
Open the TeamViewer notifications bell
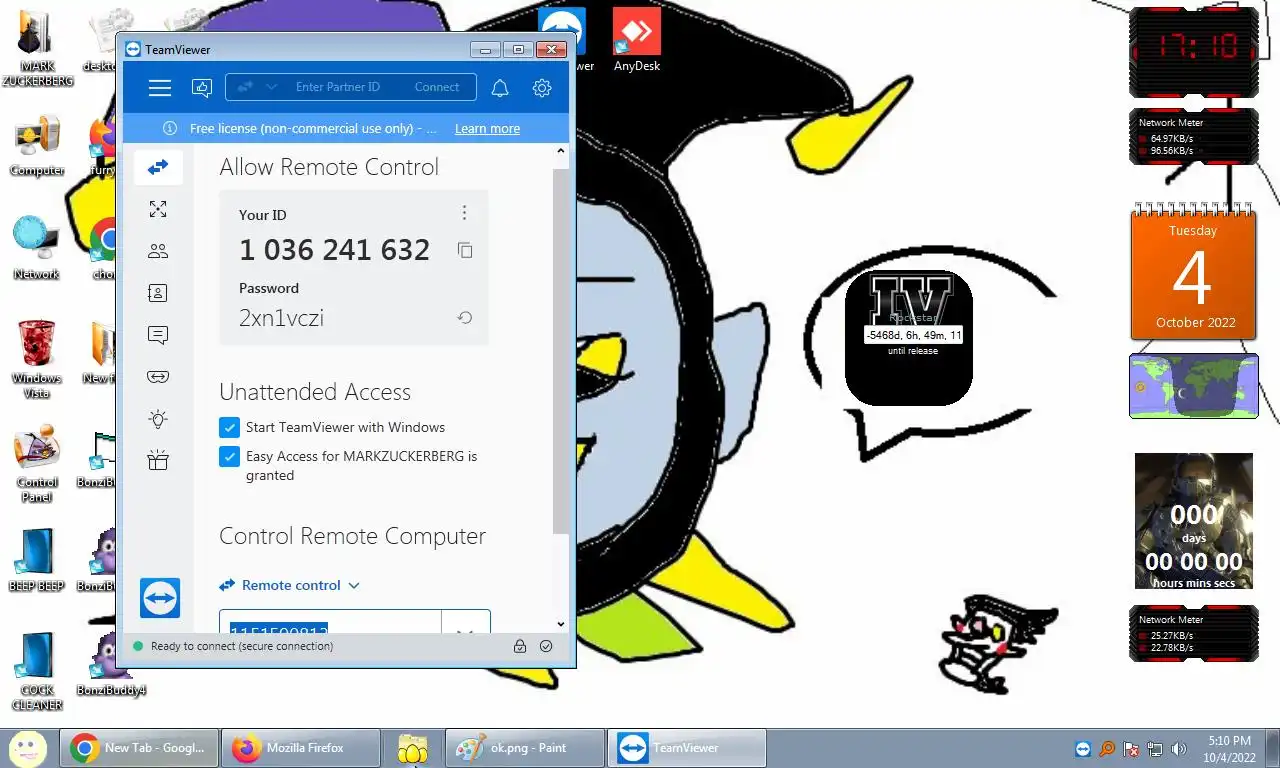pos(500,88)
